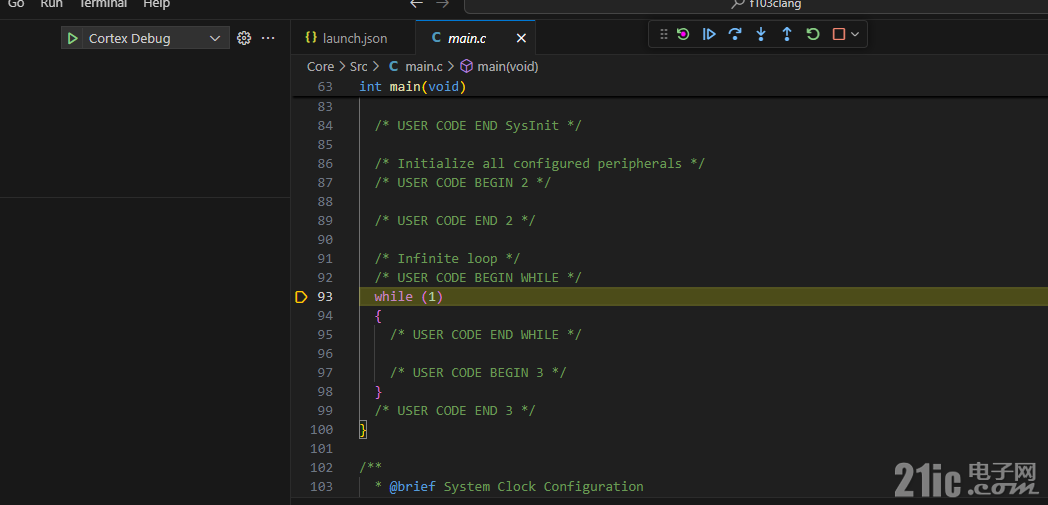The height and width of the screenshot is (505, 1048).
Task: Click line number 100 in the gutter
Action: pyautogui.click(x=321, y=430)
